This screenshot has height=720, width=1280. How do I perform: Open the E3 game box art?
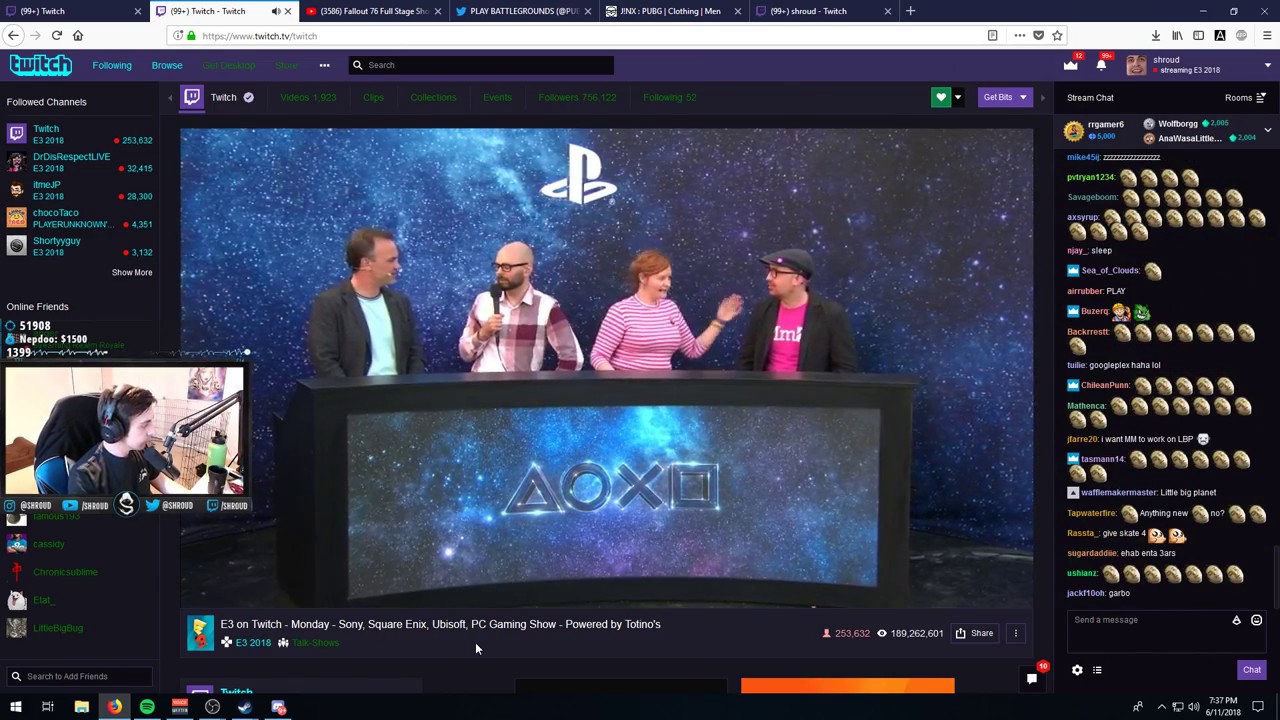pos(201,633)
